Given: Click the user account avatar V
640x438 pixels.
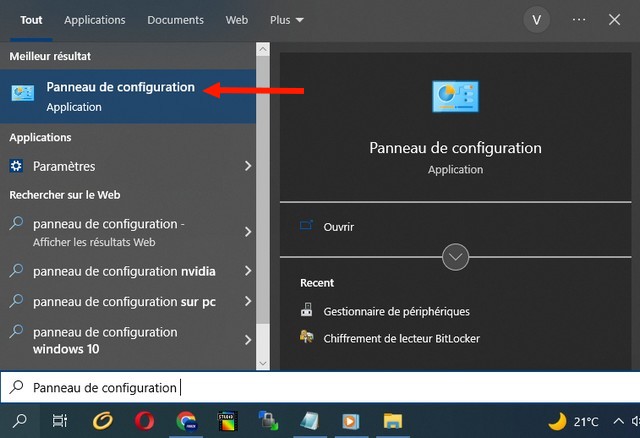Looking at the screenshot, I should (x=539, y=20).
